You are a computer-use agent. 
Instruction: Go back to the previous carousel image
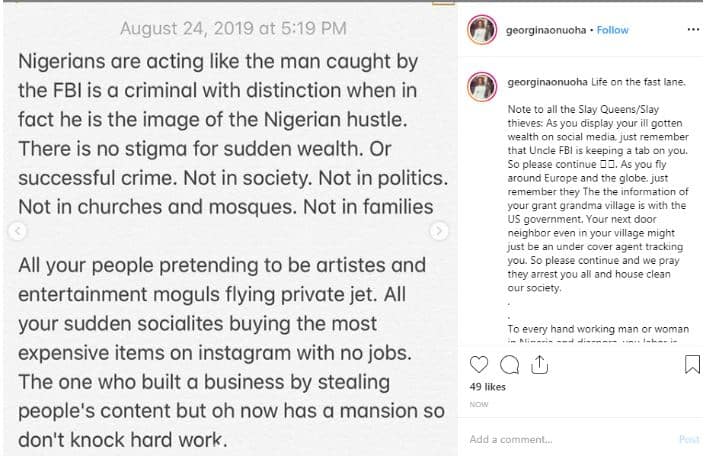15,231
